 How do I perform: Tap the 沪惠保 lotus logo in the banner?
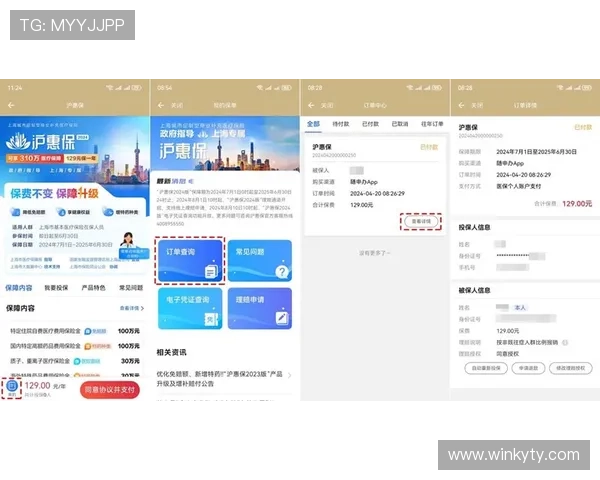click(18, 141)
